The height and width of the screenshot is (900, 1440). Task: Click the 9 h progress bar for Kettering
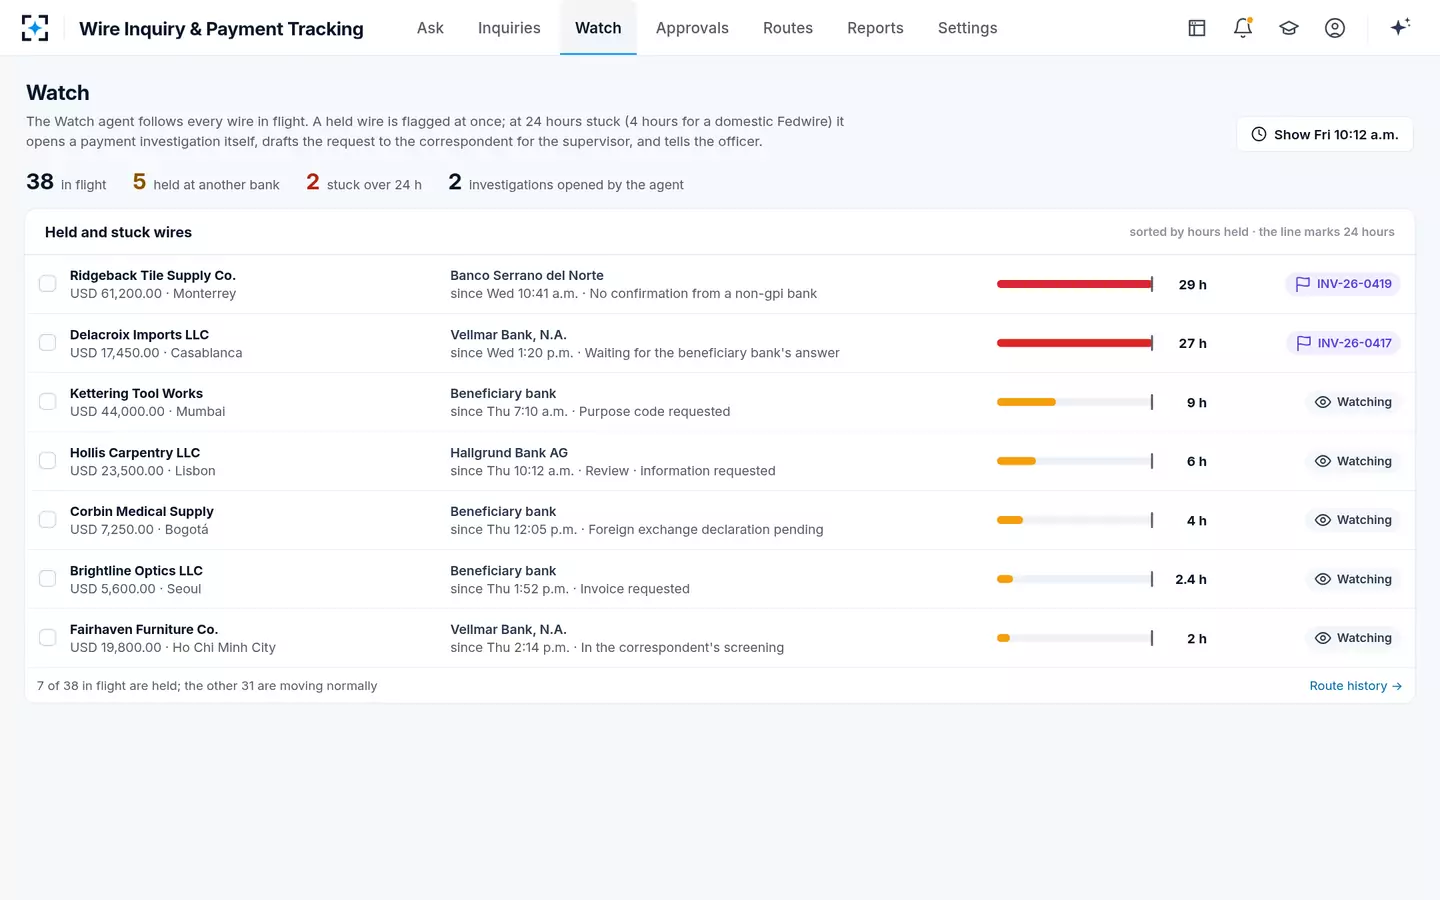(x=1075, y=402)
